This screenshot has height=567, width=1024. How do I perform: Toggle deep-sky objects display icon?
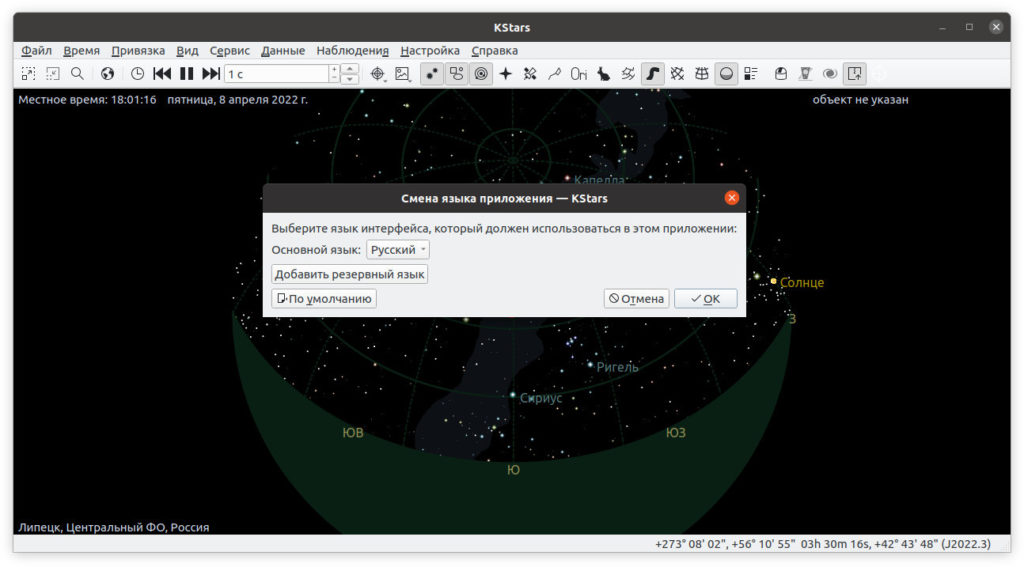[x=456, y=74]
